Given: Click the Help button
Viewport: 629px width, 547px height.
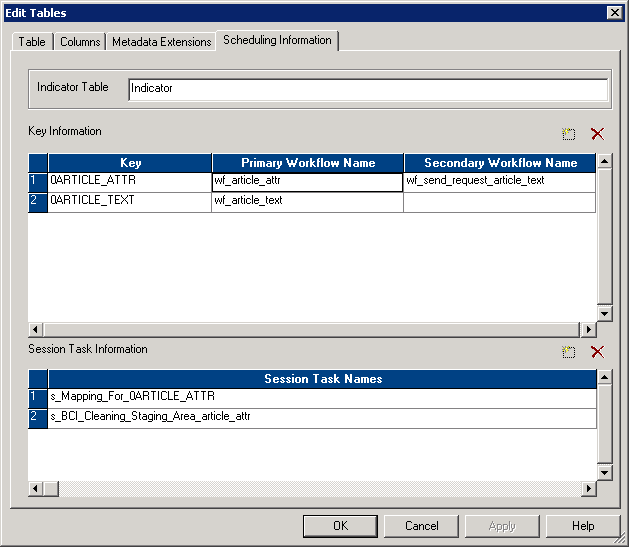Looking at the screenshot, I should tap(582, 526).
